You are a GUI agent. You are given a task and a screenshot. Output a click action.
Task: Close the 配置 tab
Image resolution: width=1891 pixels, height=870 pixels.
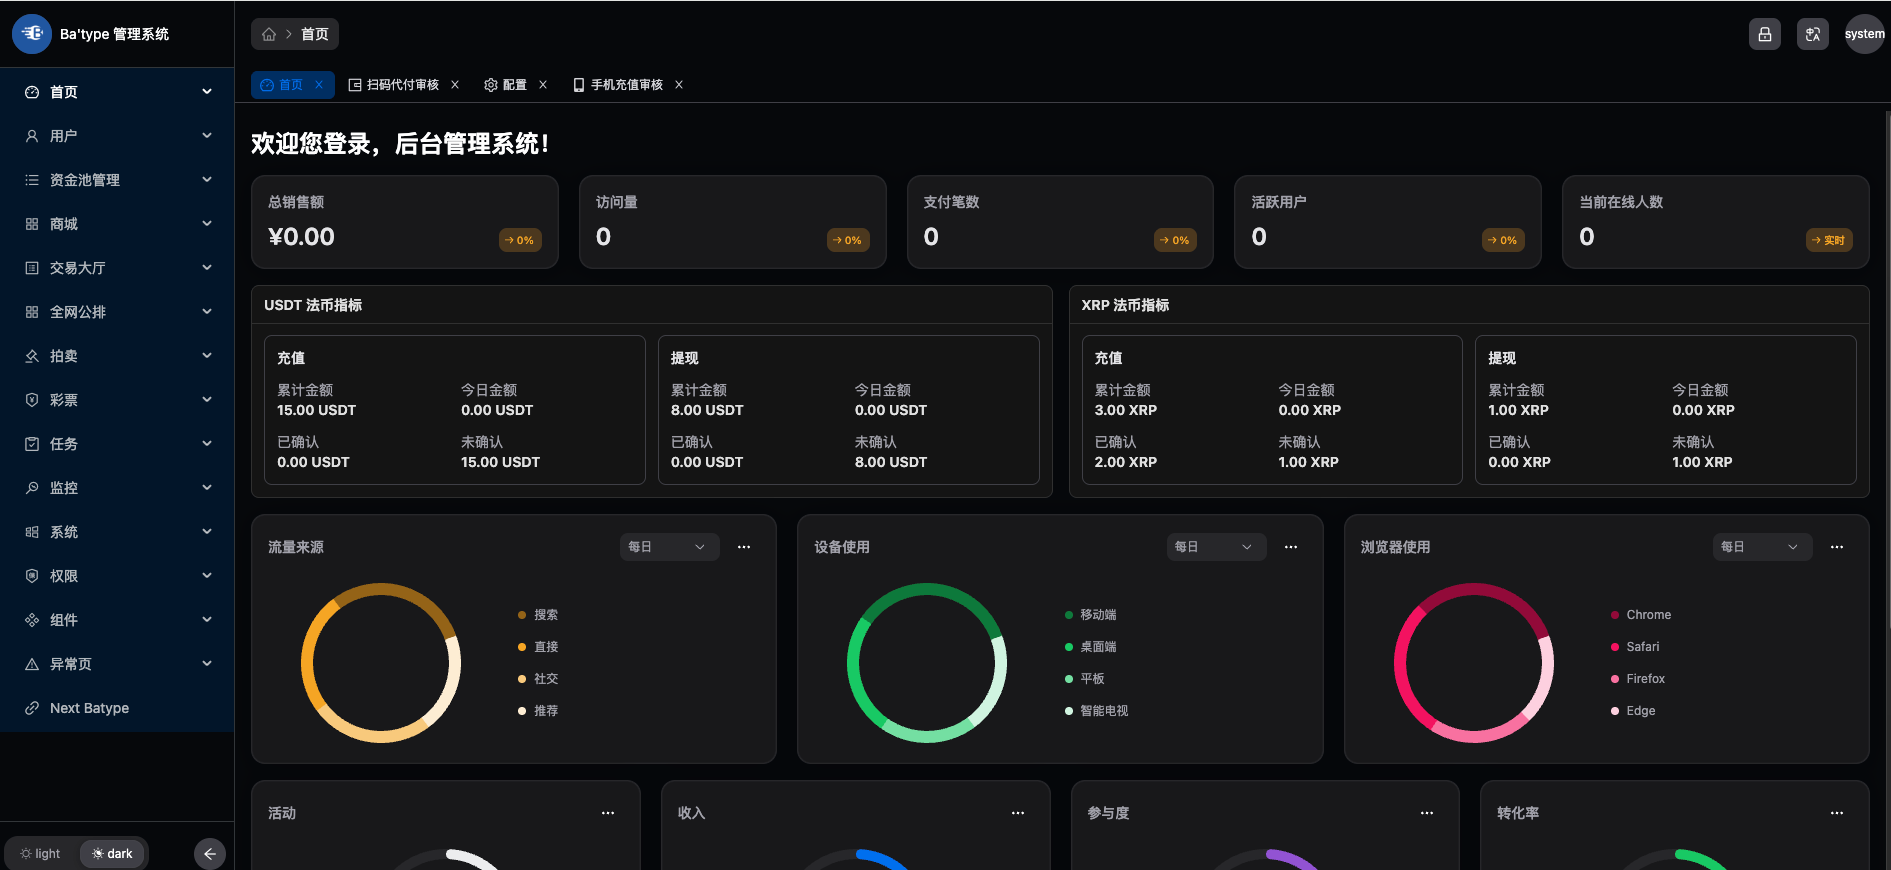click(x=543, y=85)
